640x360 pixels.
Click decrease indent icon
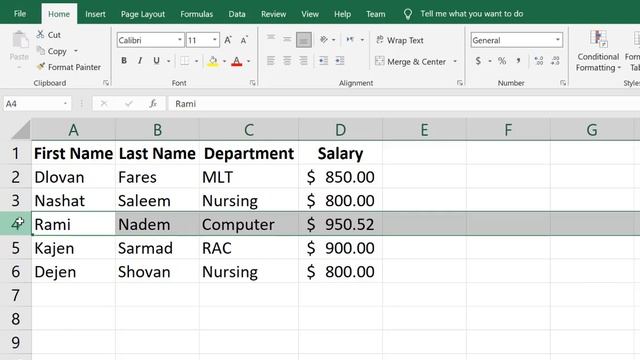(x=323, y=61)
